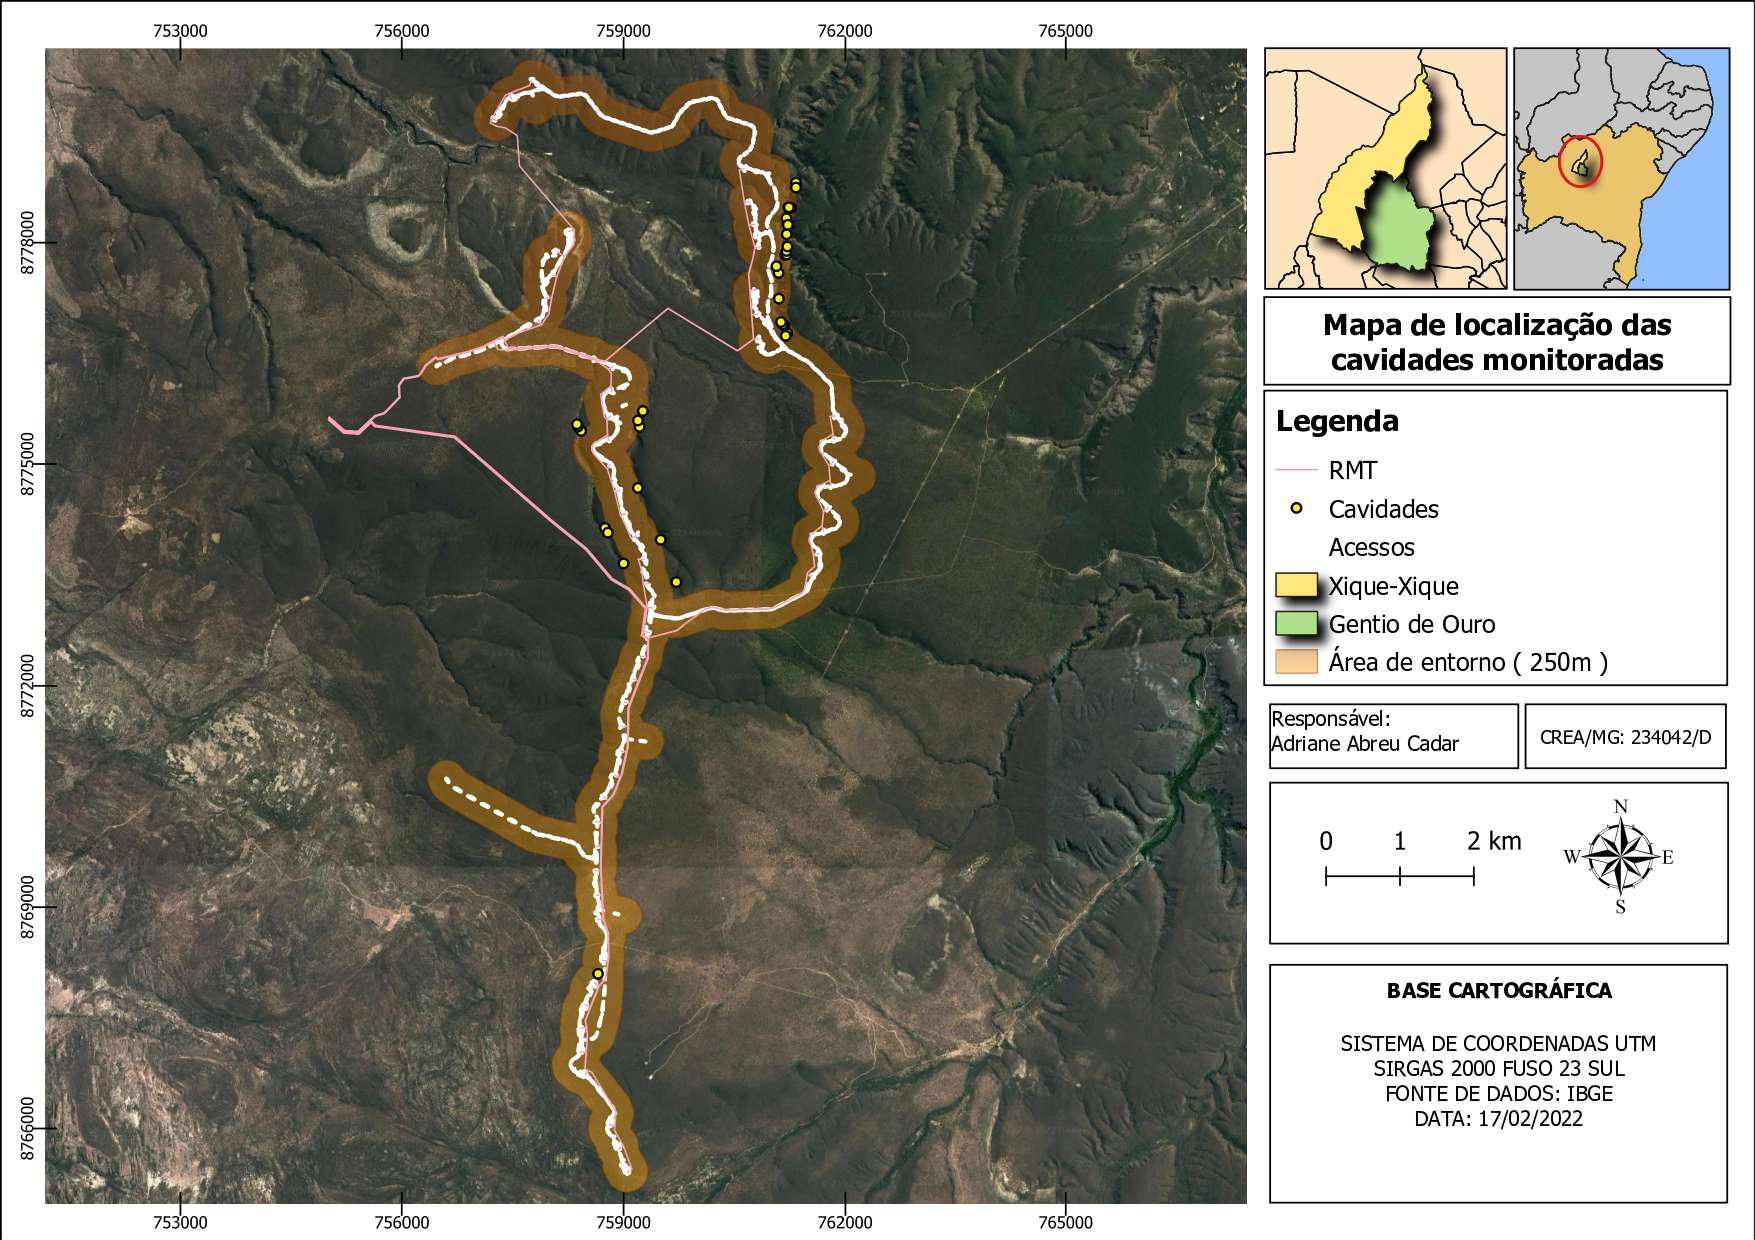1755x1240 pixels.
Task: Select the Acessos legend label
Action: tap(1371, 548)
